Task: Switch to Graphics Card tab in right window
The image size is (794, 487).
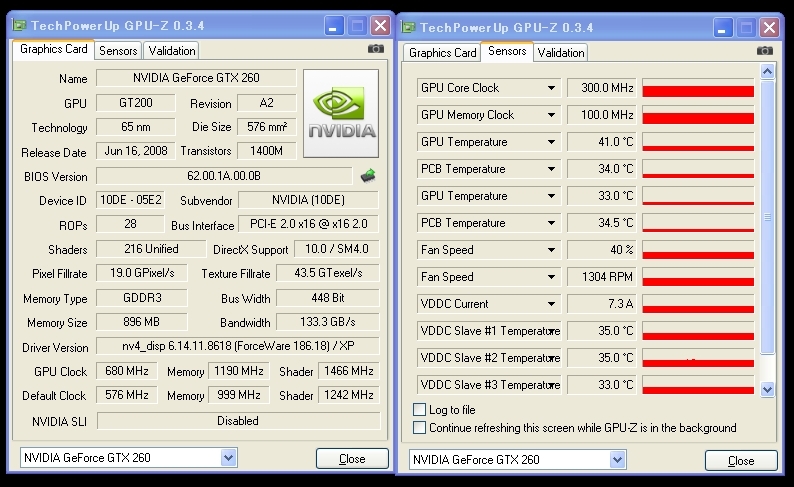Action: tap(443, 53)
